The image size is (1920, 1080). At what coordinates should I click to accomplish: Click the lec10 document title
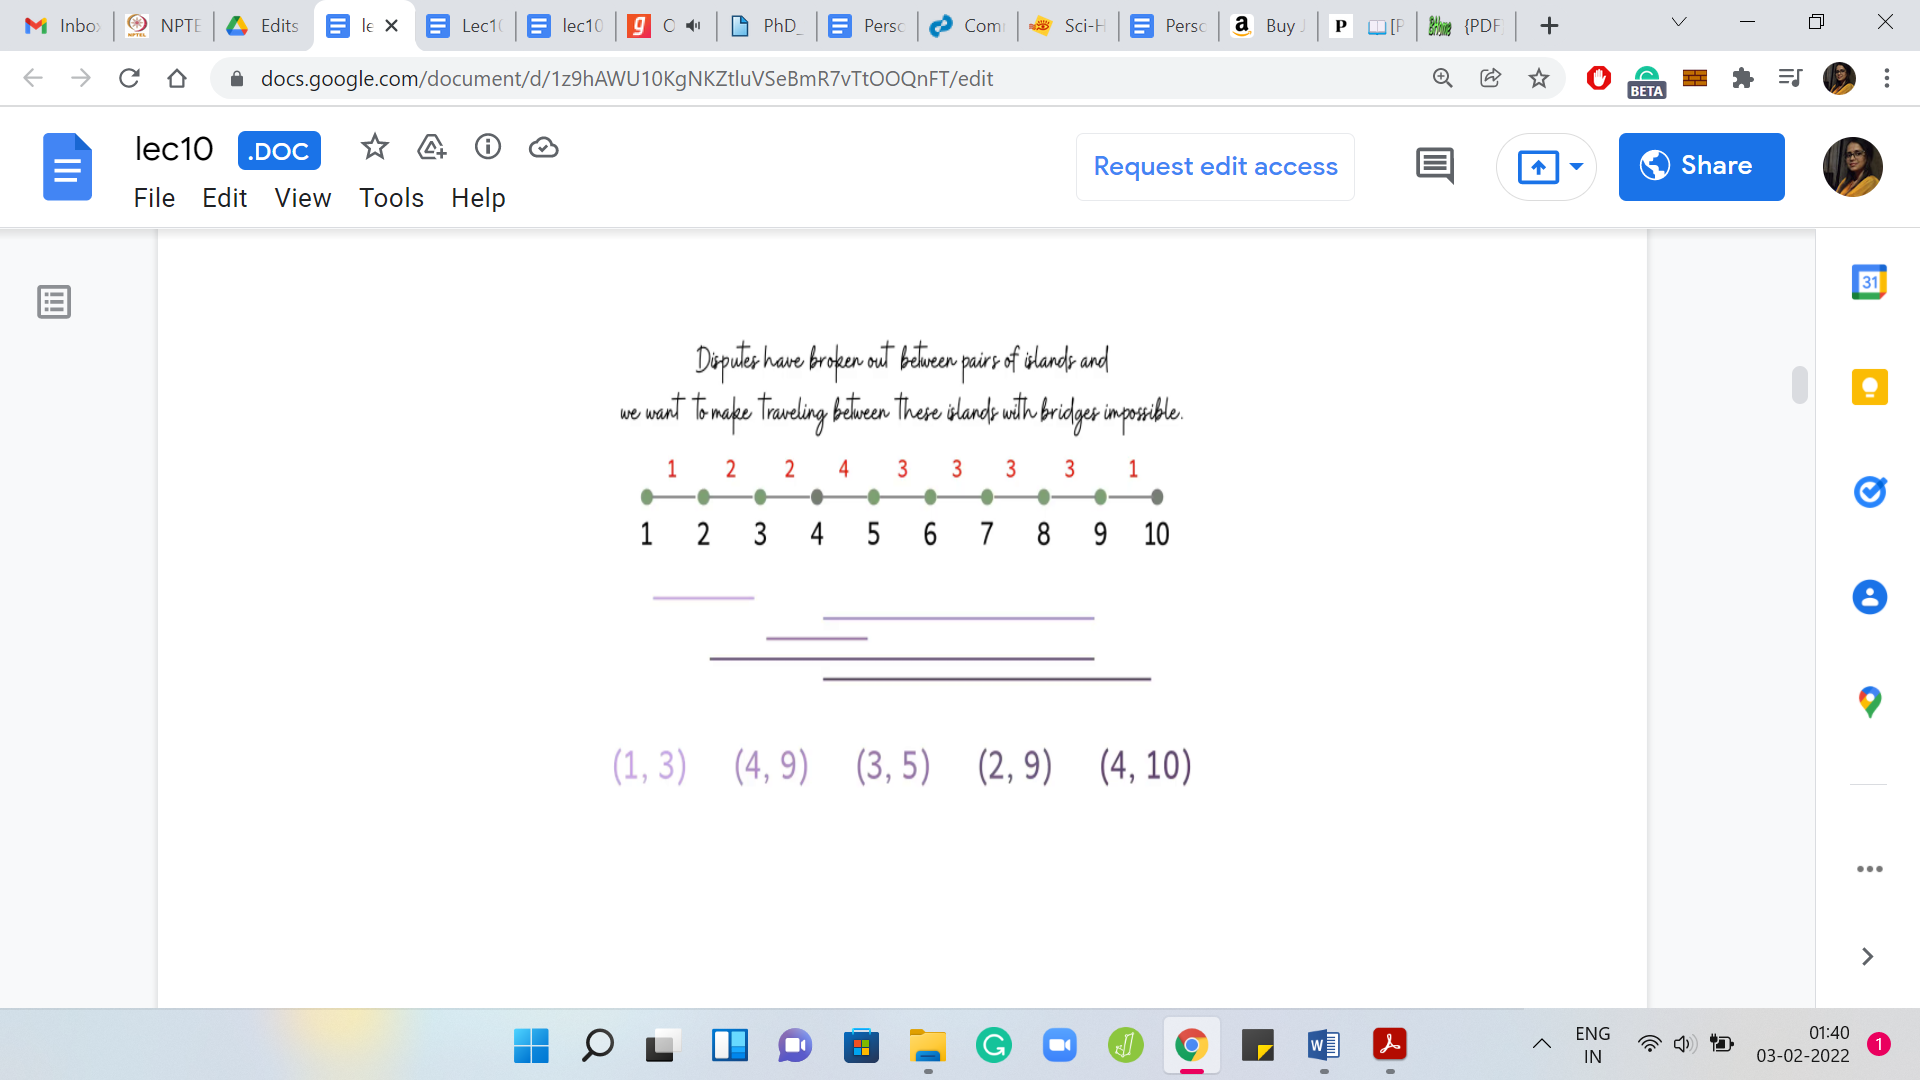(174, 149)
